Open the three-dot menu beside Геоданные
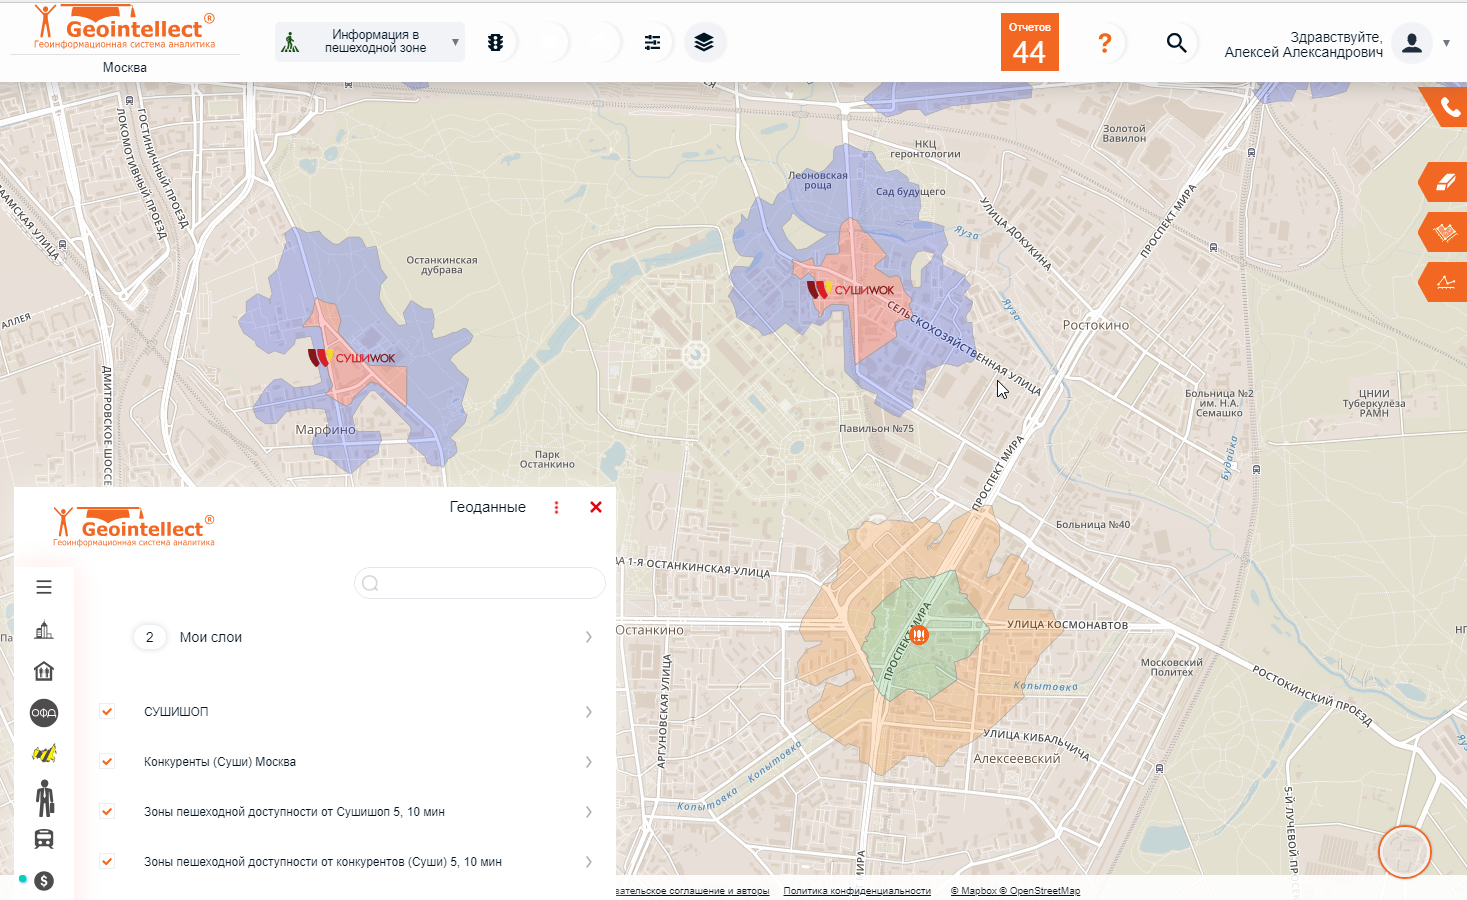The width and height of the screenshot is (1467, 900). pos(556,507)
